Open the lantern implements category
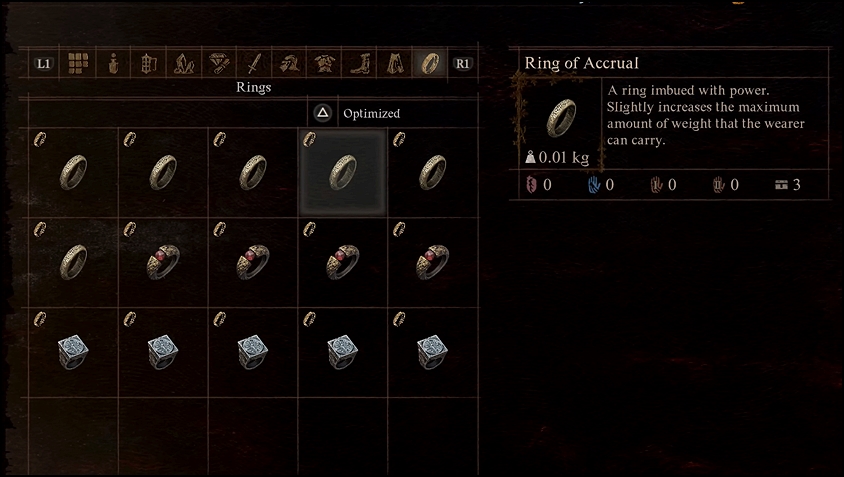The image size is (844, 477). click(149, 64)
